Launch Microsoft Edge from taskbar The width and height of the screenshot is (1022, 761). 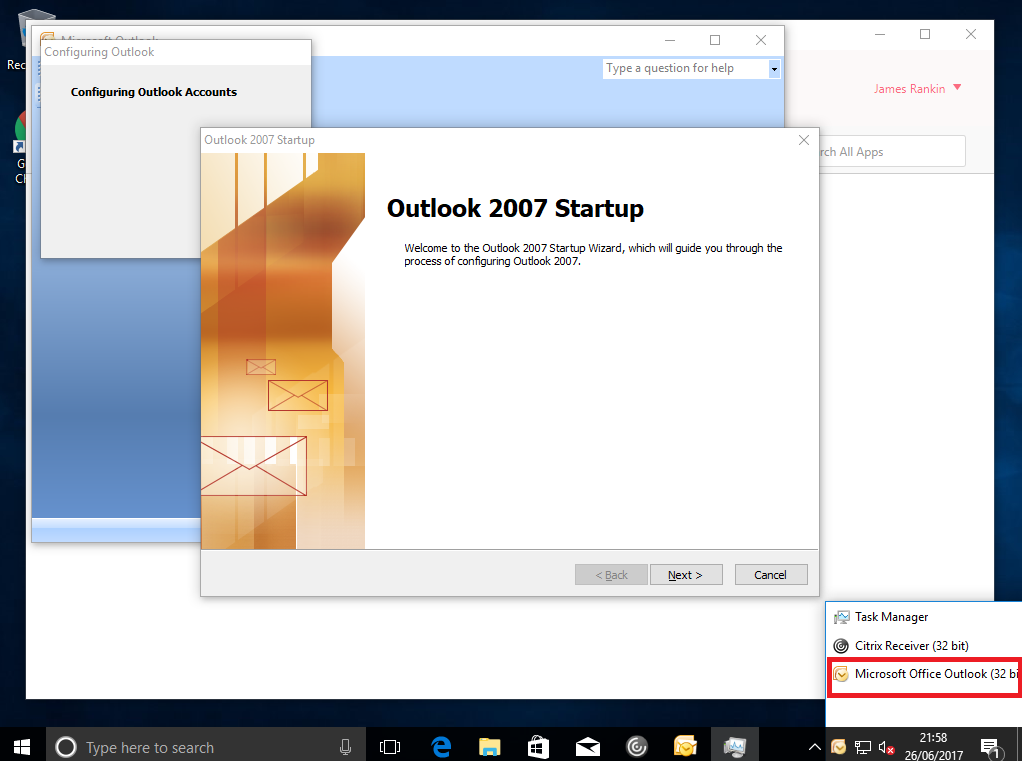[x=441, y=747]
